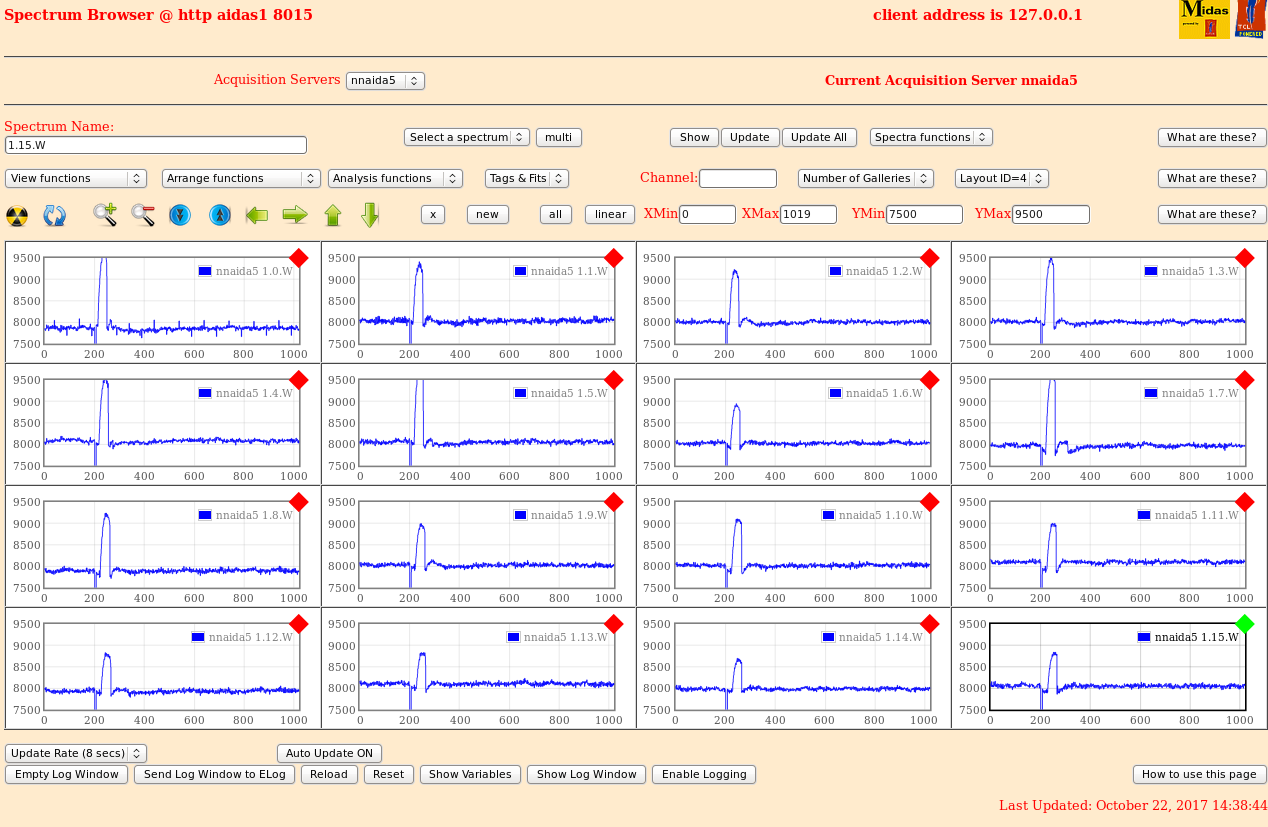1268x827 pixels.
Task: Toggle the red diamond on spectrum 1.0.W
Action: pos(298,258)
